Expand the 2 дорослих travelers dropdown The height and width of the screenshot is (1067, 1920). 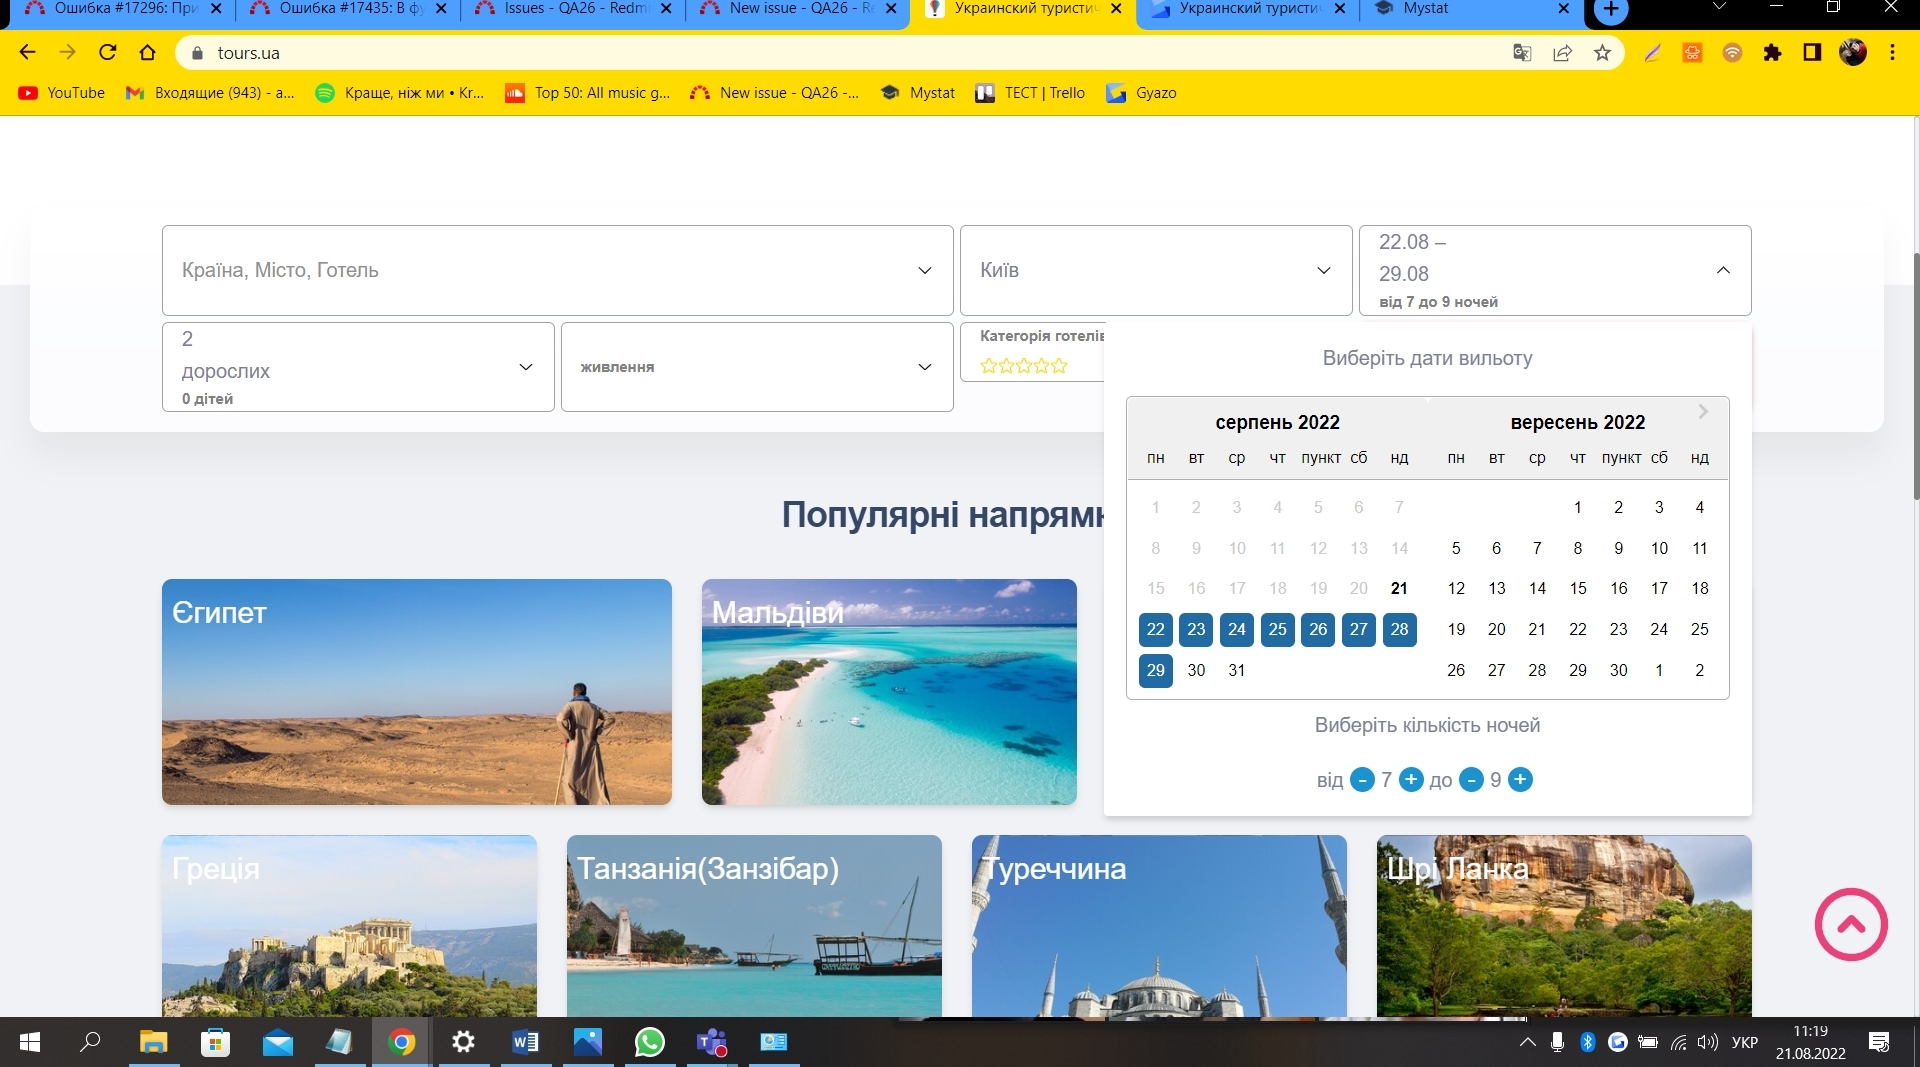358,367
